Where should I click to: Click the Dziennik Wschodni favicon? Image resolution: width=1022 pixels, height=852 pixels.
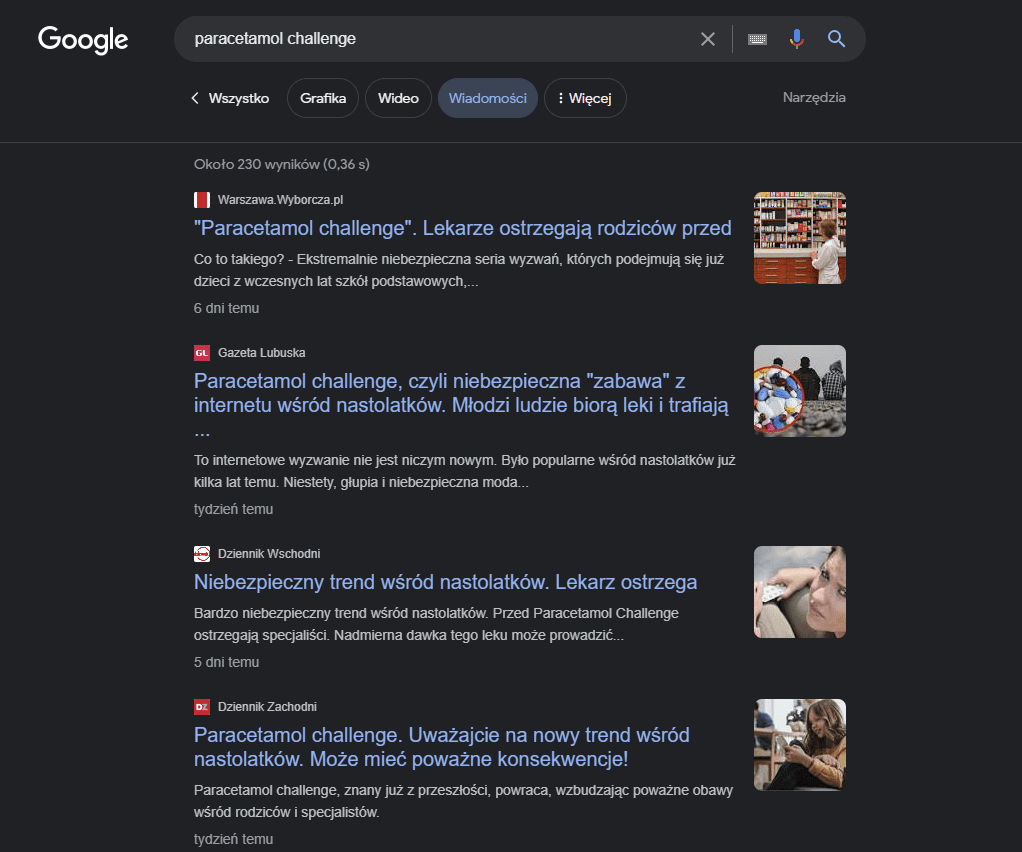click(x=202, y=553)
